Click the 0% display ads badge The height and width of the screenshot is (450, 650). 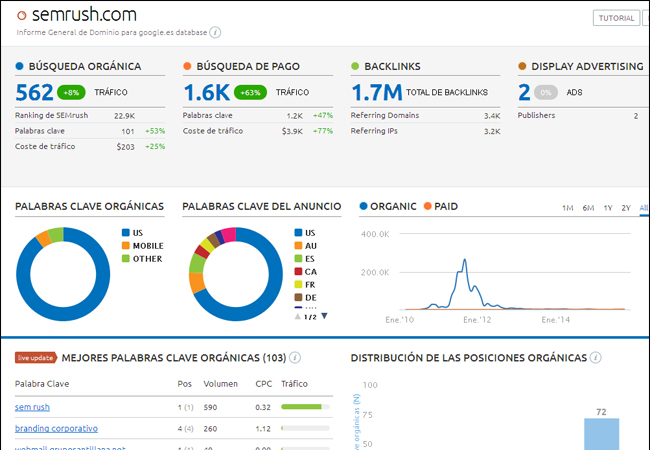coord(546,92)
